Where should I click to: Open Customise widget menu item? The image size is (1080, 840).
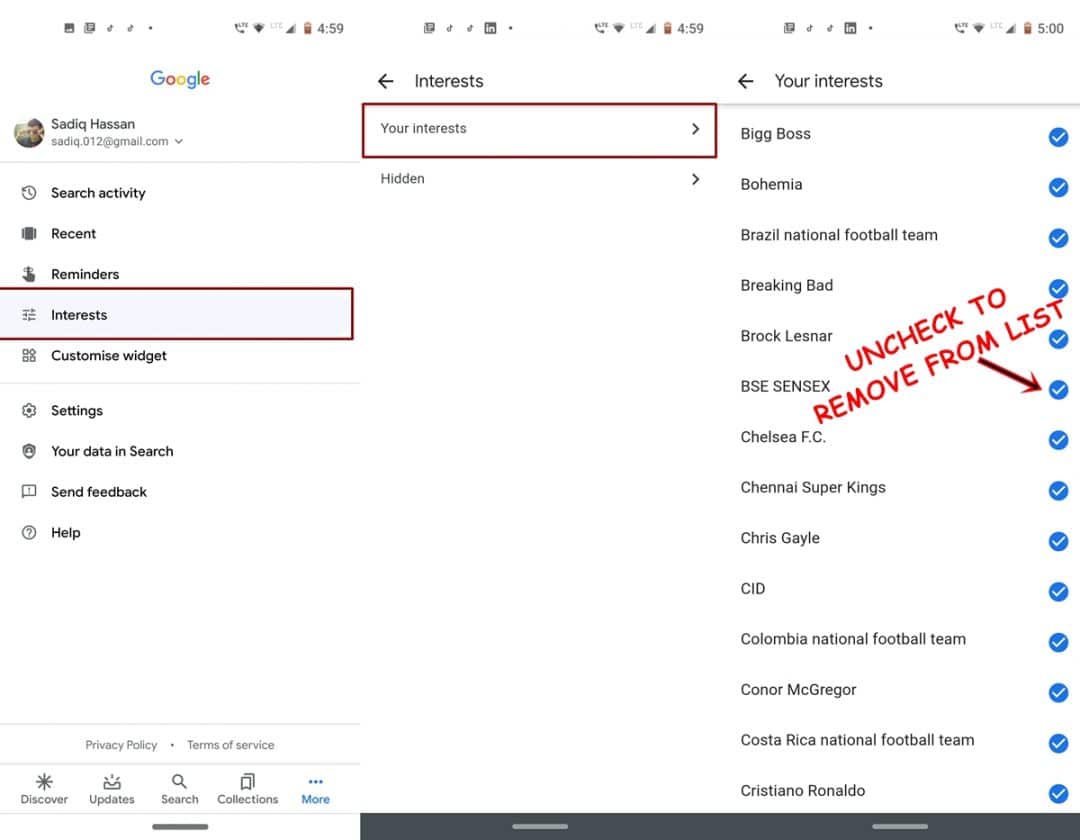(180, 355)
